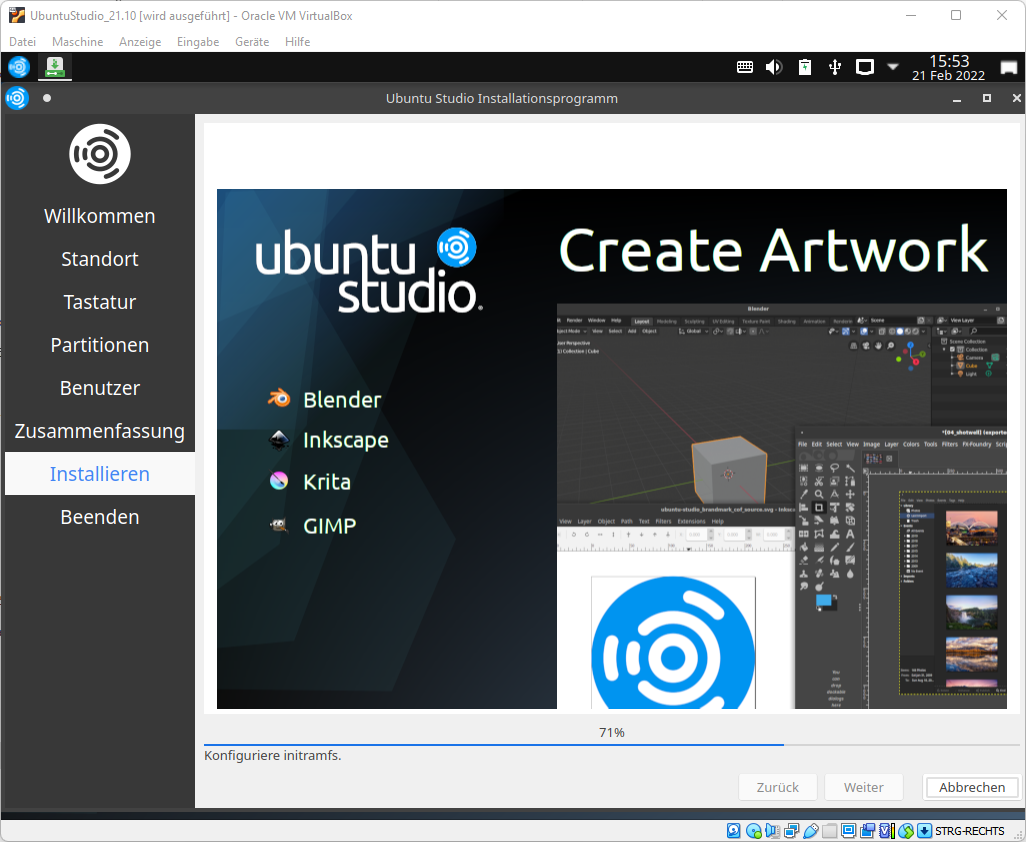Open the Anzeige menu
Viewport: 1026px width, 842px height.
[x=140, y=42]
